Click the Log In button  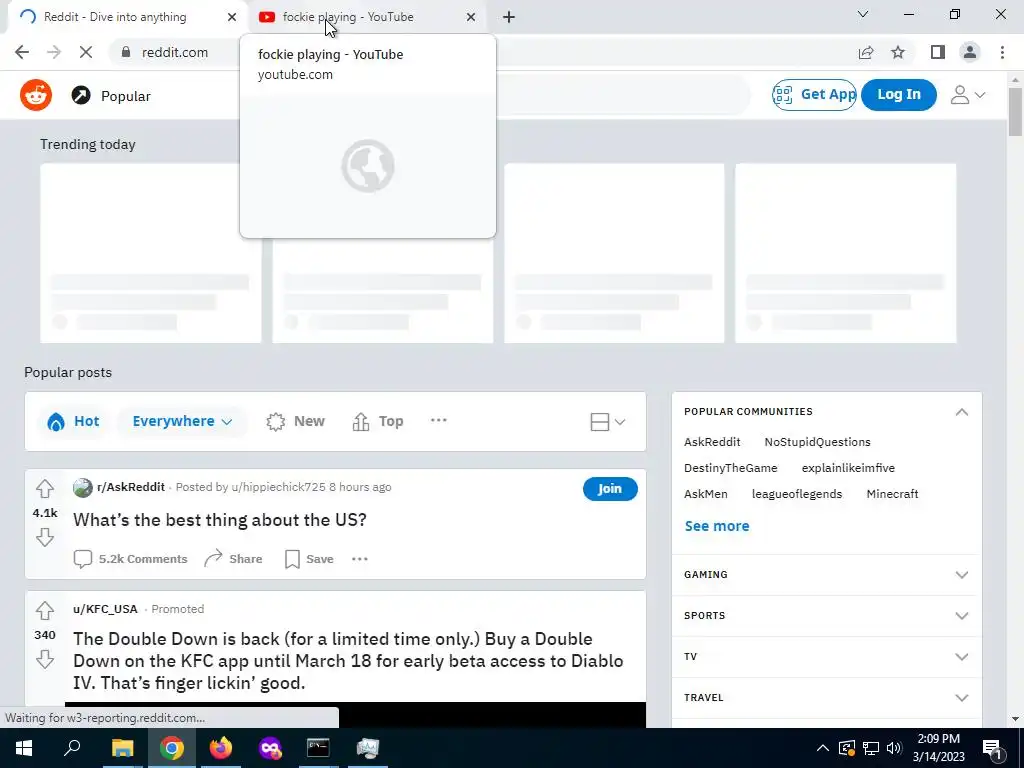(x=899, y=95)
